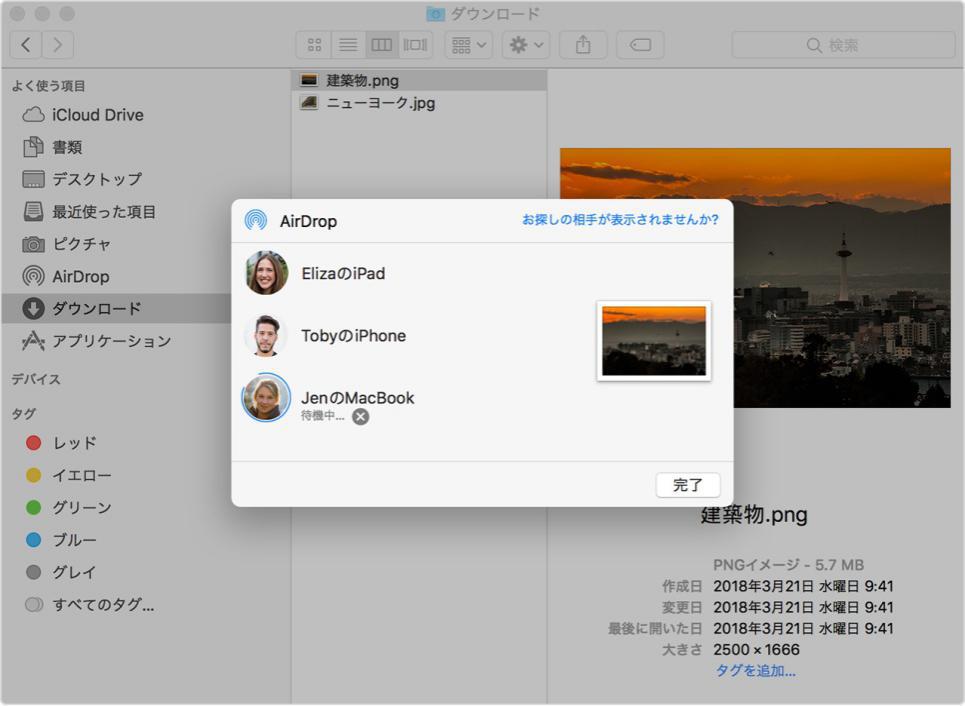Image resolution: width=965 pixels, height=706 pixels.
Task: Switch to icon view in the toolbar
Action: tap(313, 44)
